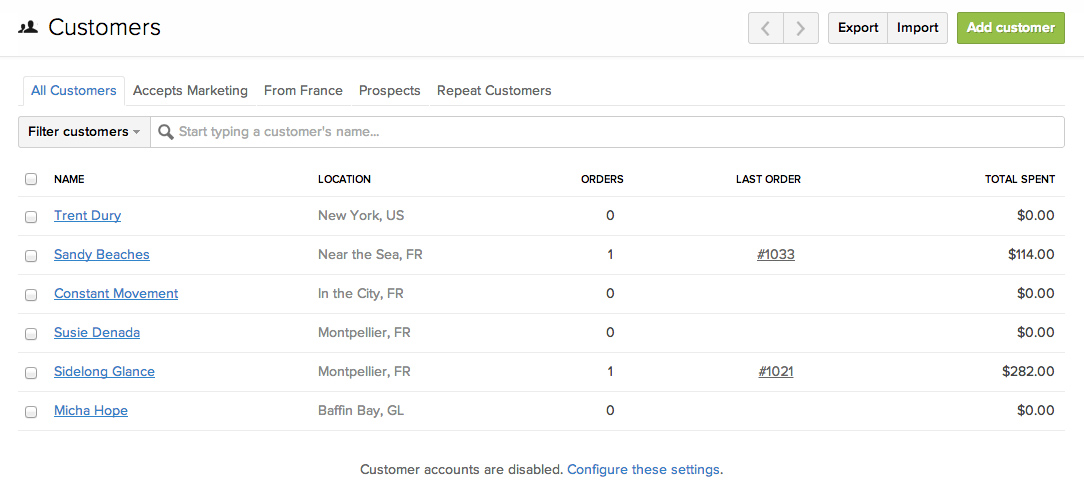Image resolution: width=1084 pixels, height=496 pixels.
Task: Select the Sidelong Glance row checkbox
Action: pos(31,372)
